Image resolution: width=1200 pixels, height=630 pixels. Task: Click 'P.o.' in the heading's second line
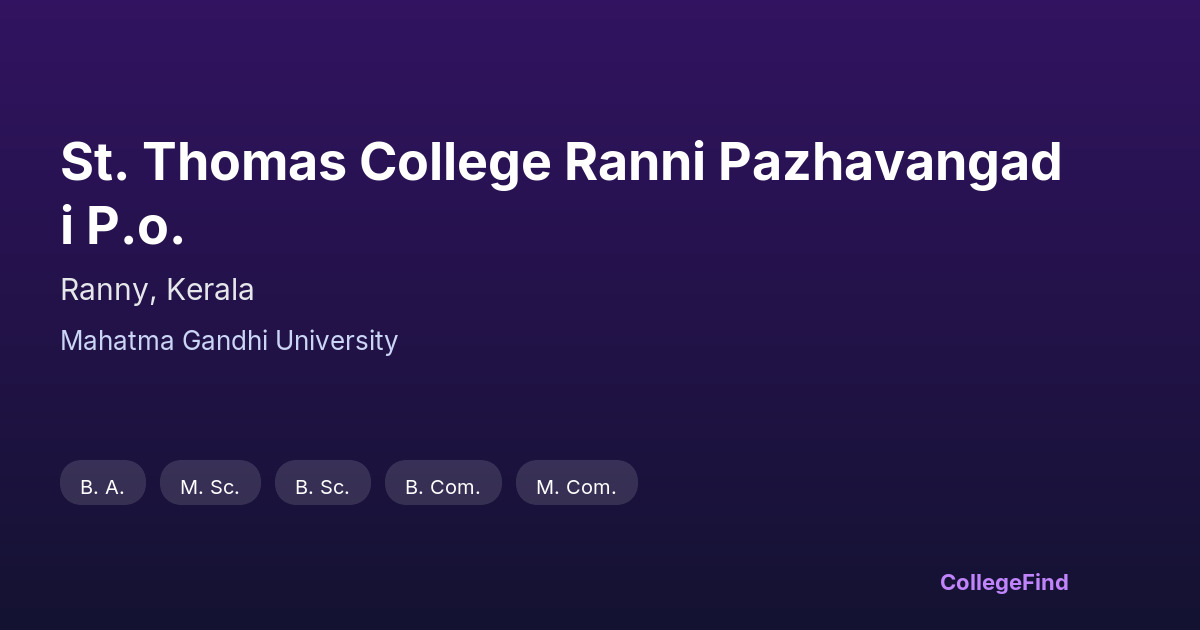pos(135,227)
